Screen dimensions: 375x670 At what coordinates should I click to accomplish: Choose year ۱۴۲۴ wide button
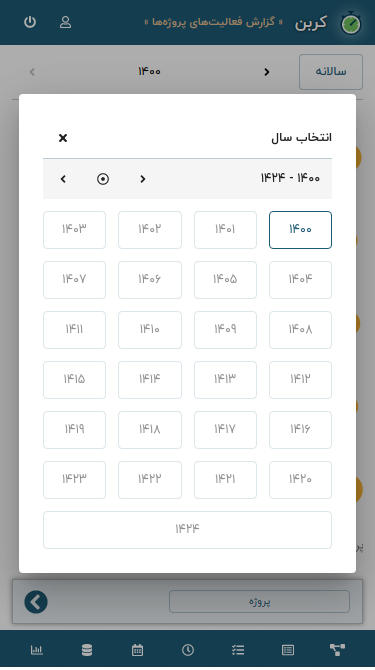click(x=187, y=529)
